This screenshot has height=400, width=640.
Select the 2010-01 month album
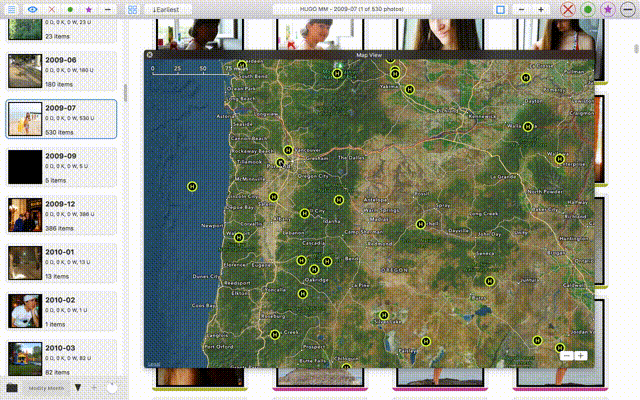tap(61, 263)
